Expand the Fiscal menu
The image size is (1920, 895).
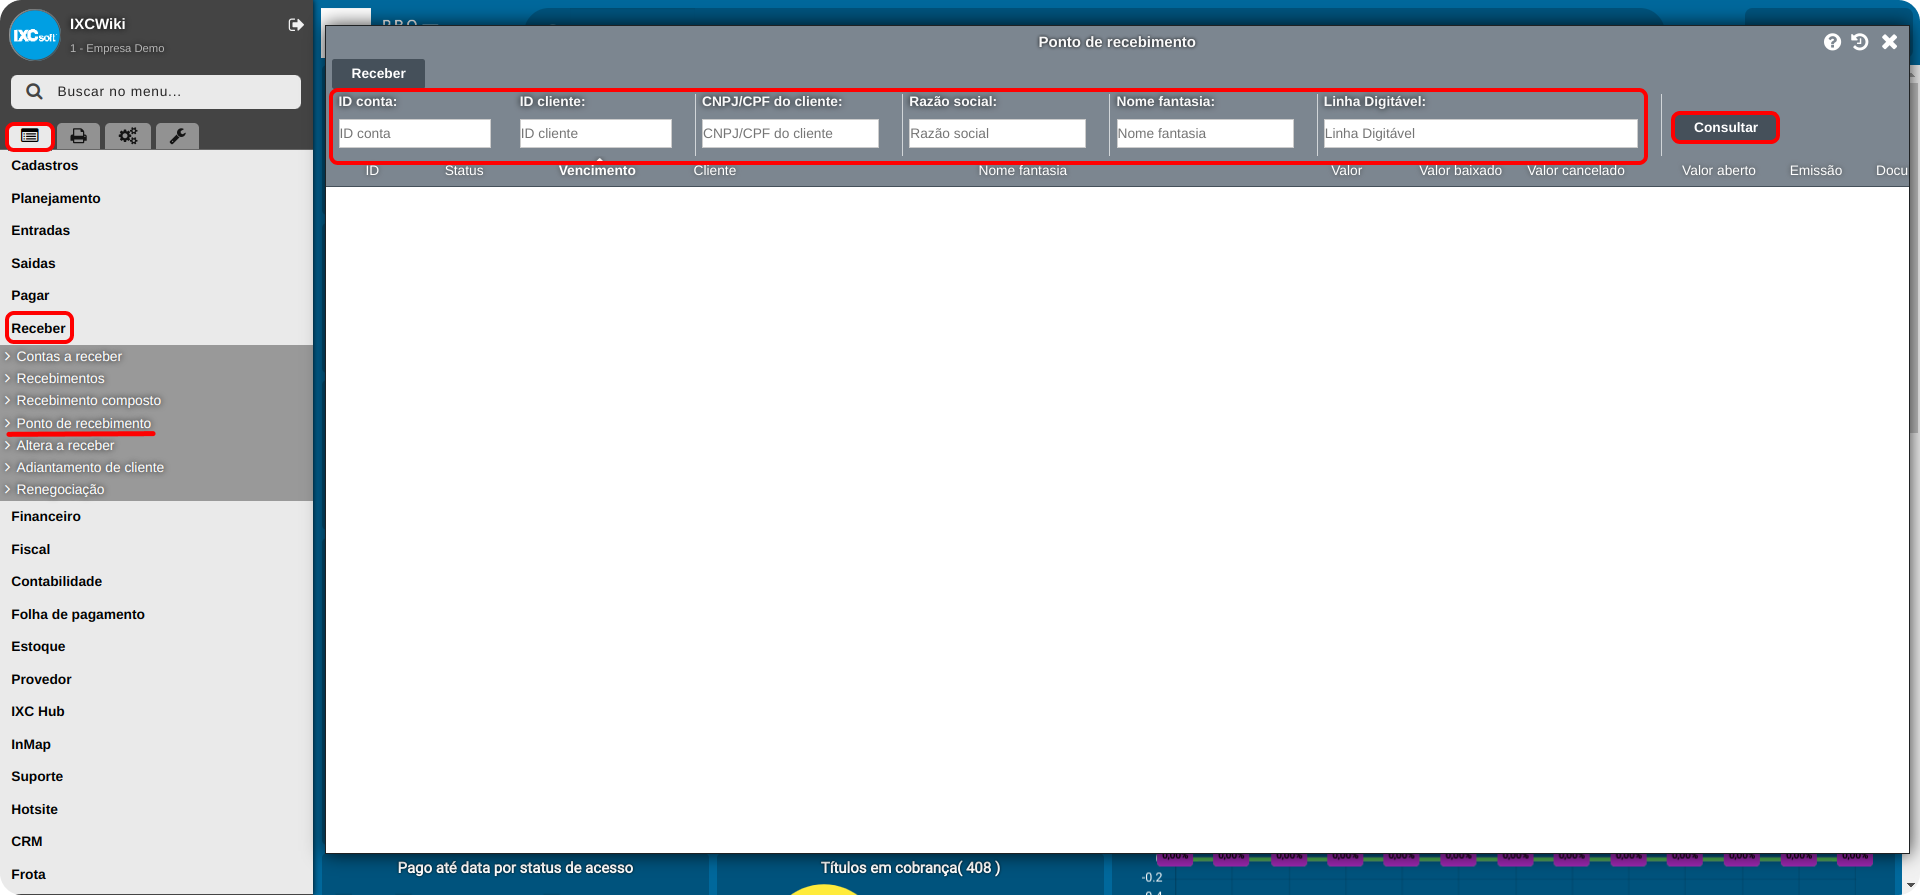pyautogui.click(x=30, y=550)
